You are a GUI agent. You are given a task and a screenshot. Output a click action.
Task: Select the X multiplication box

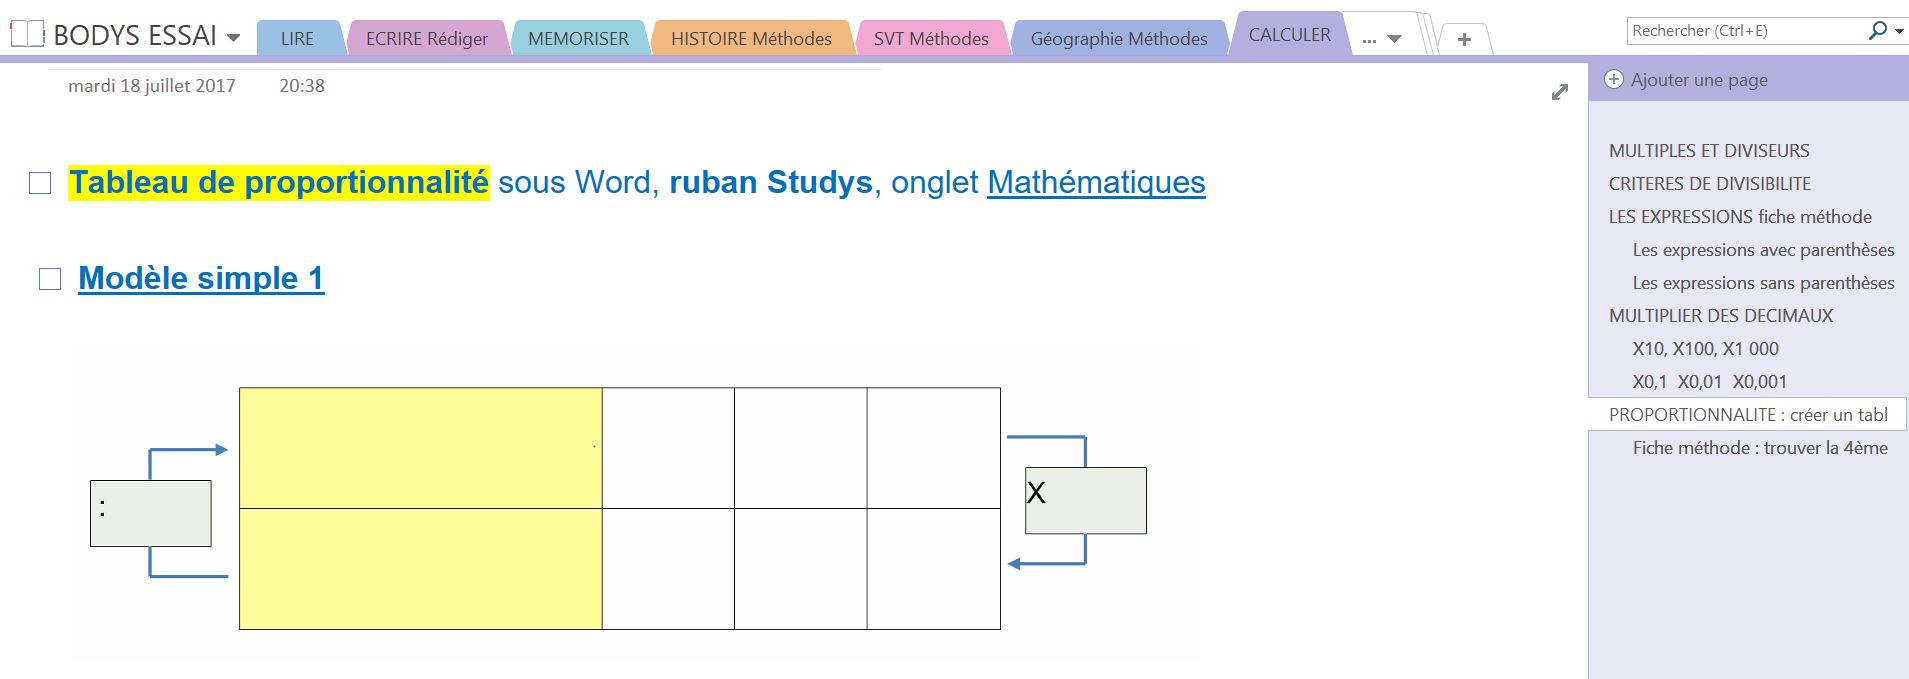(x=1085, y=500)
